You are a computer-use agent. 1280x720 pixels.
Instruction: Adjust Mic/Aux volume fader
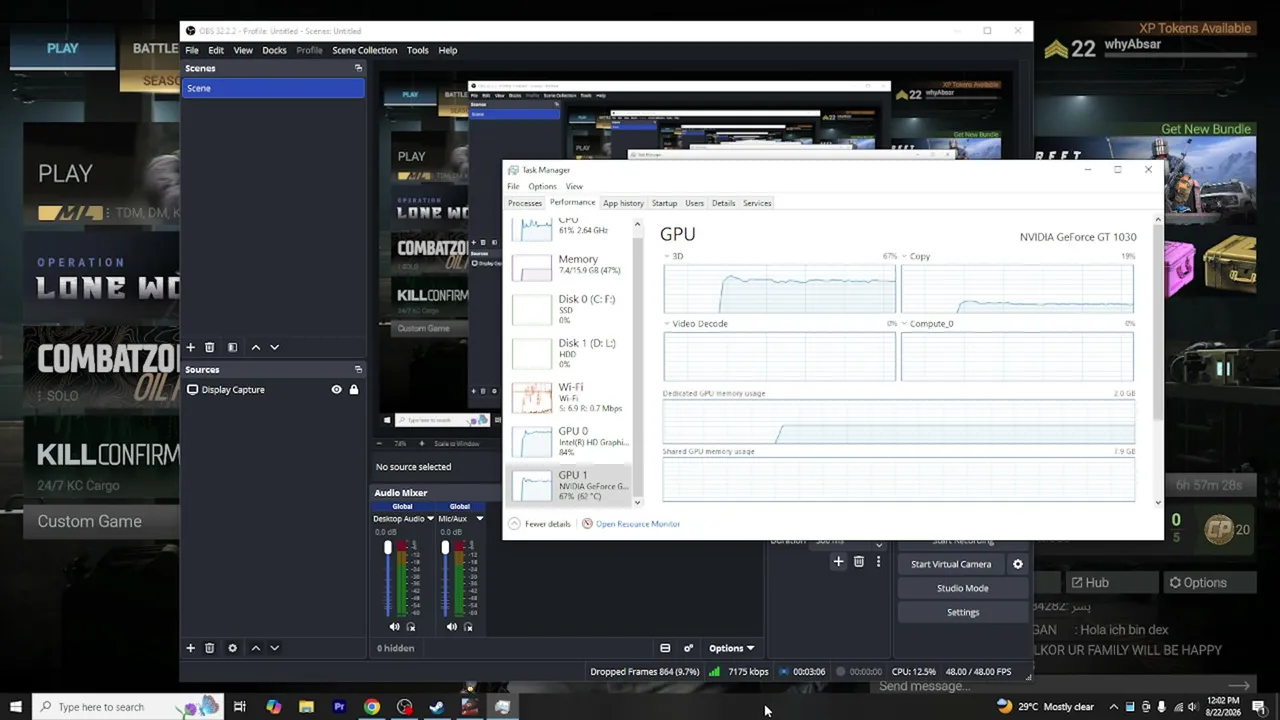point(445,547)
